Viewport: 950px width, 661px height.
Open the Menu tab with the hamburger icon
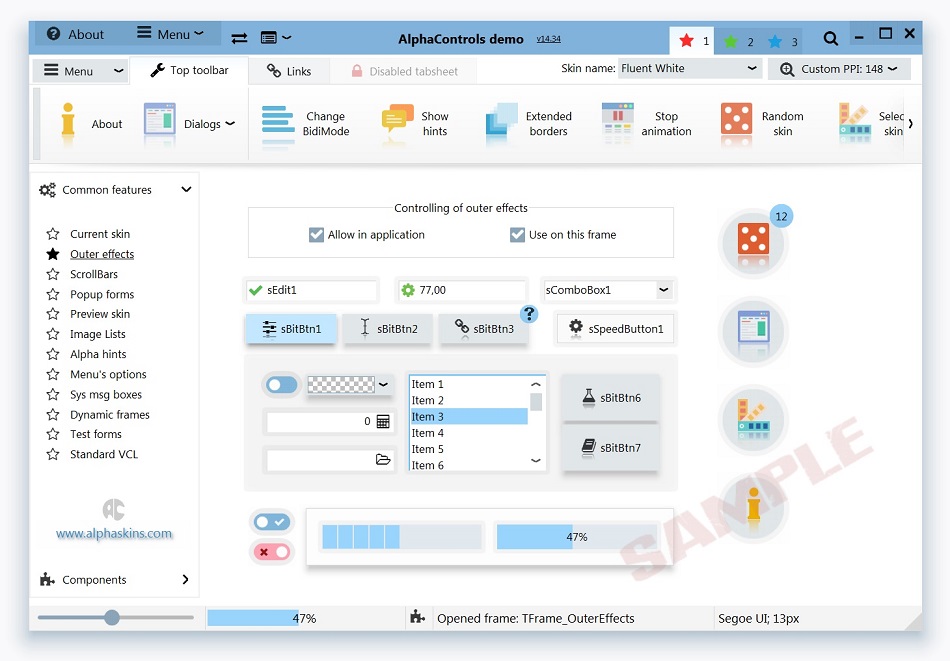pyautogui.click(x=79, y=71)
